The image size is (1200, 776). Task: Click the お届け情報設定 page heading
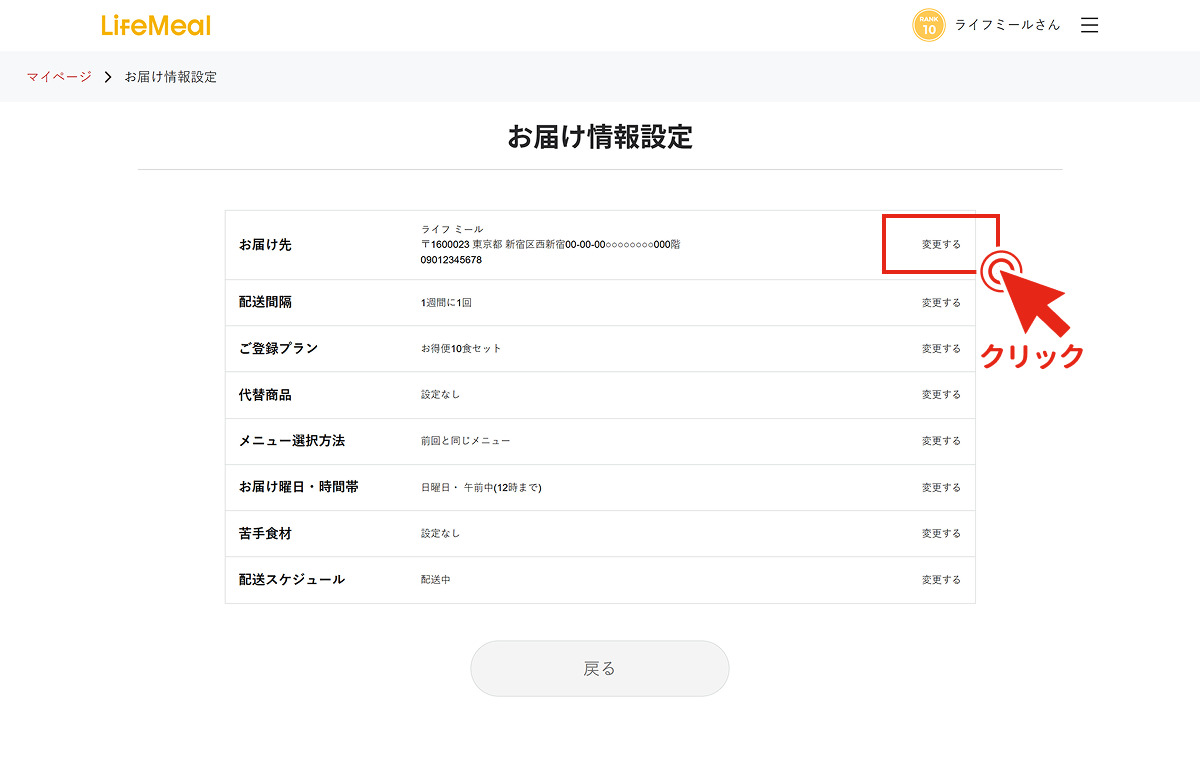599,138
